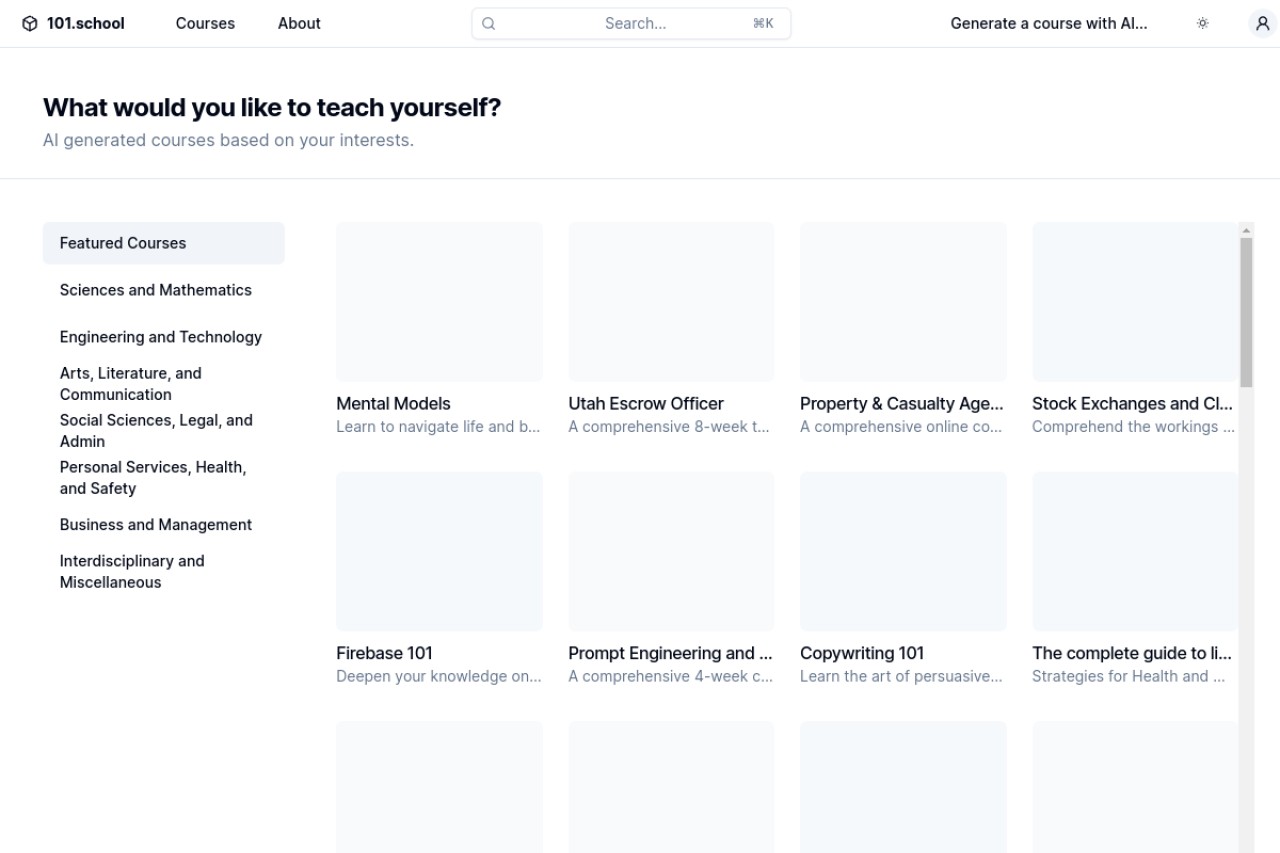Open the About page
1280x853 pixels.
[x=299, y=23]
